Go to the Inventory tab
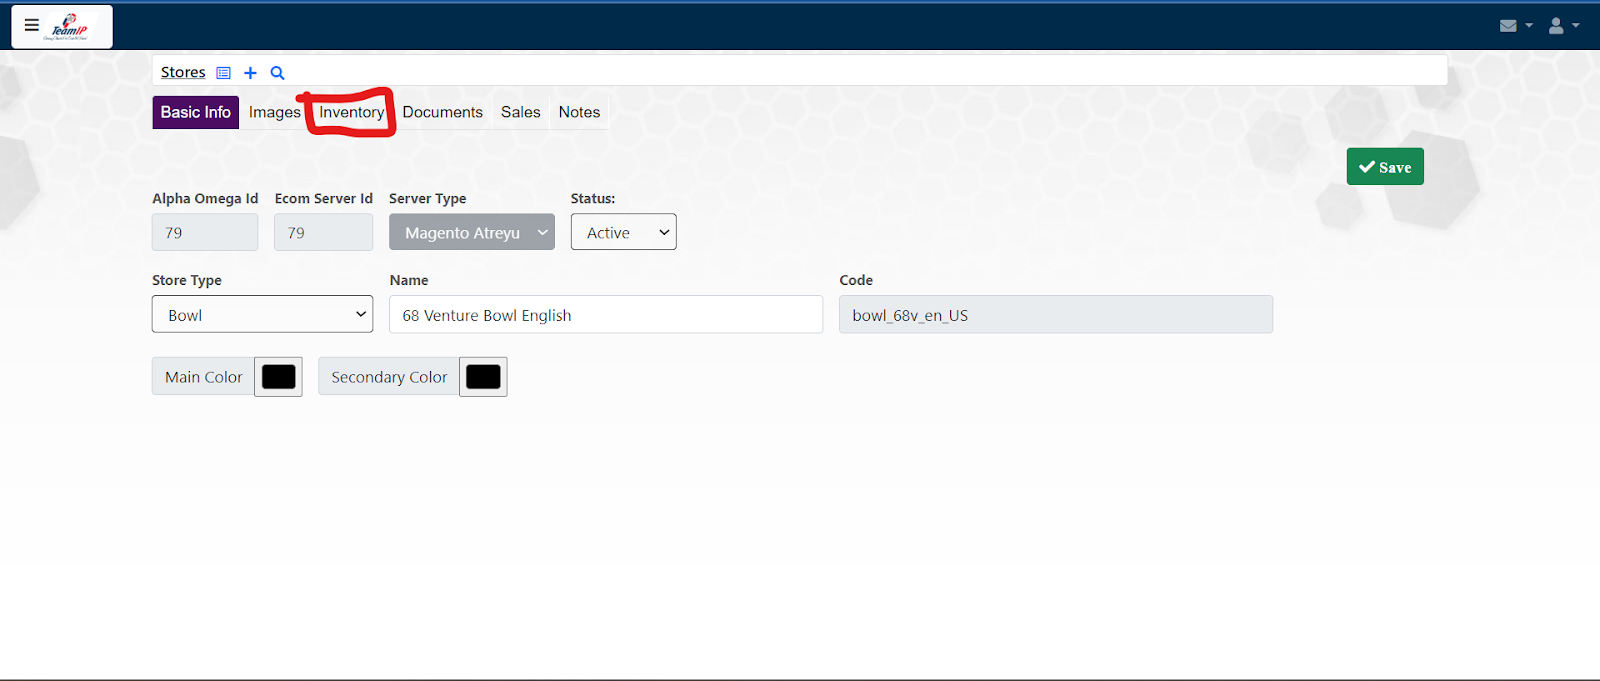This screenshot has height=681, width=1600. 351,112
